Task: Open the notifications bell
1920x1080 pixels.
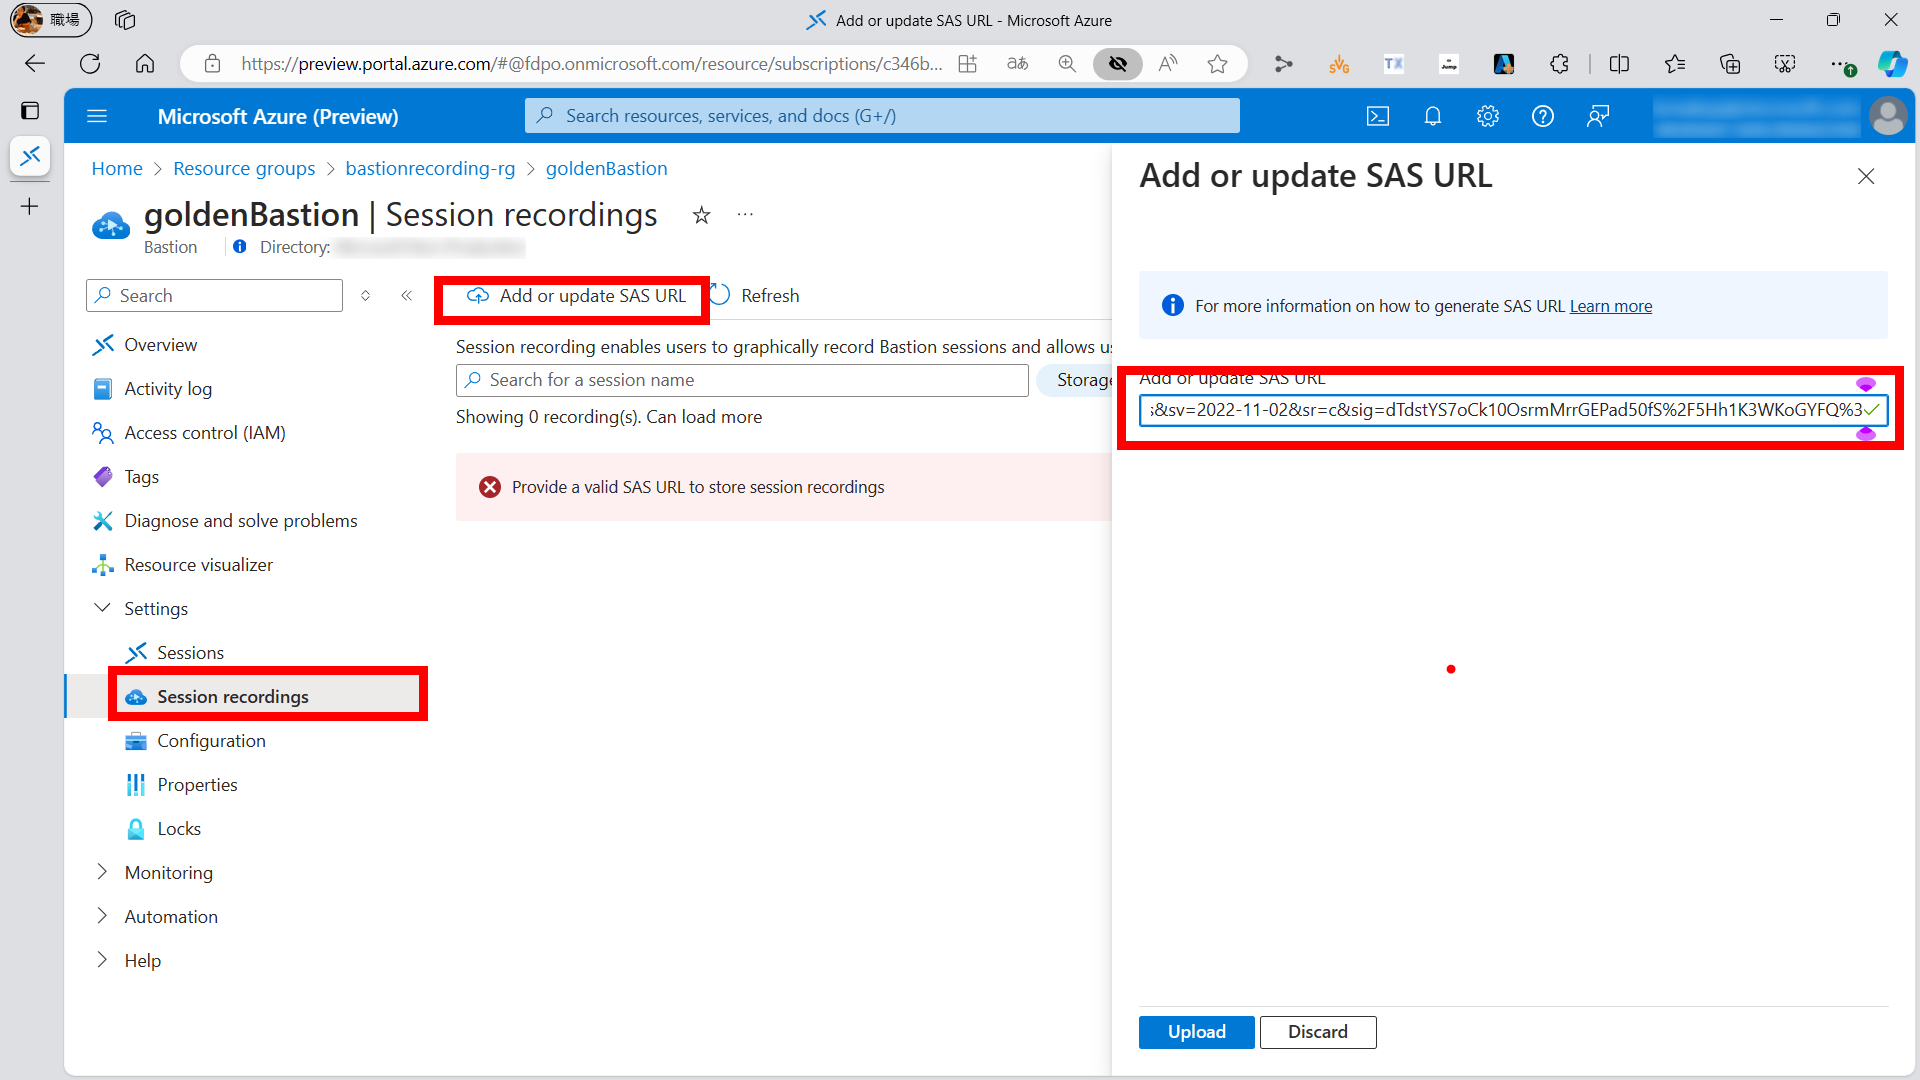Action: 1433,116
